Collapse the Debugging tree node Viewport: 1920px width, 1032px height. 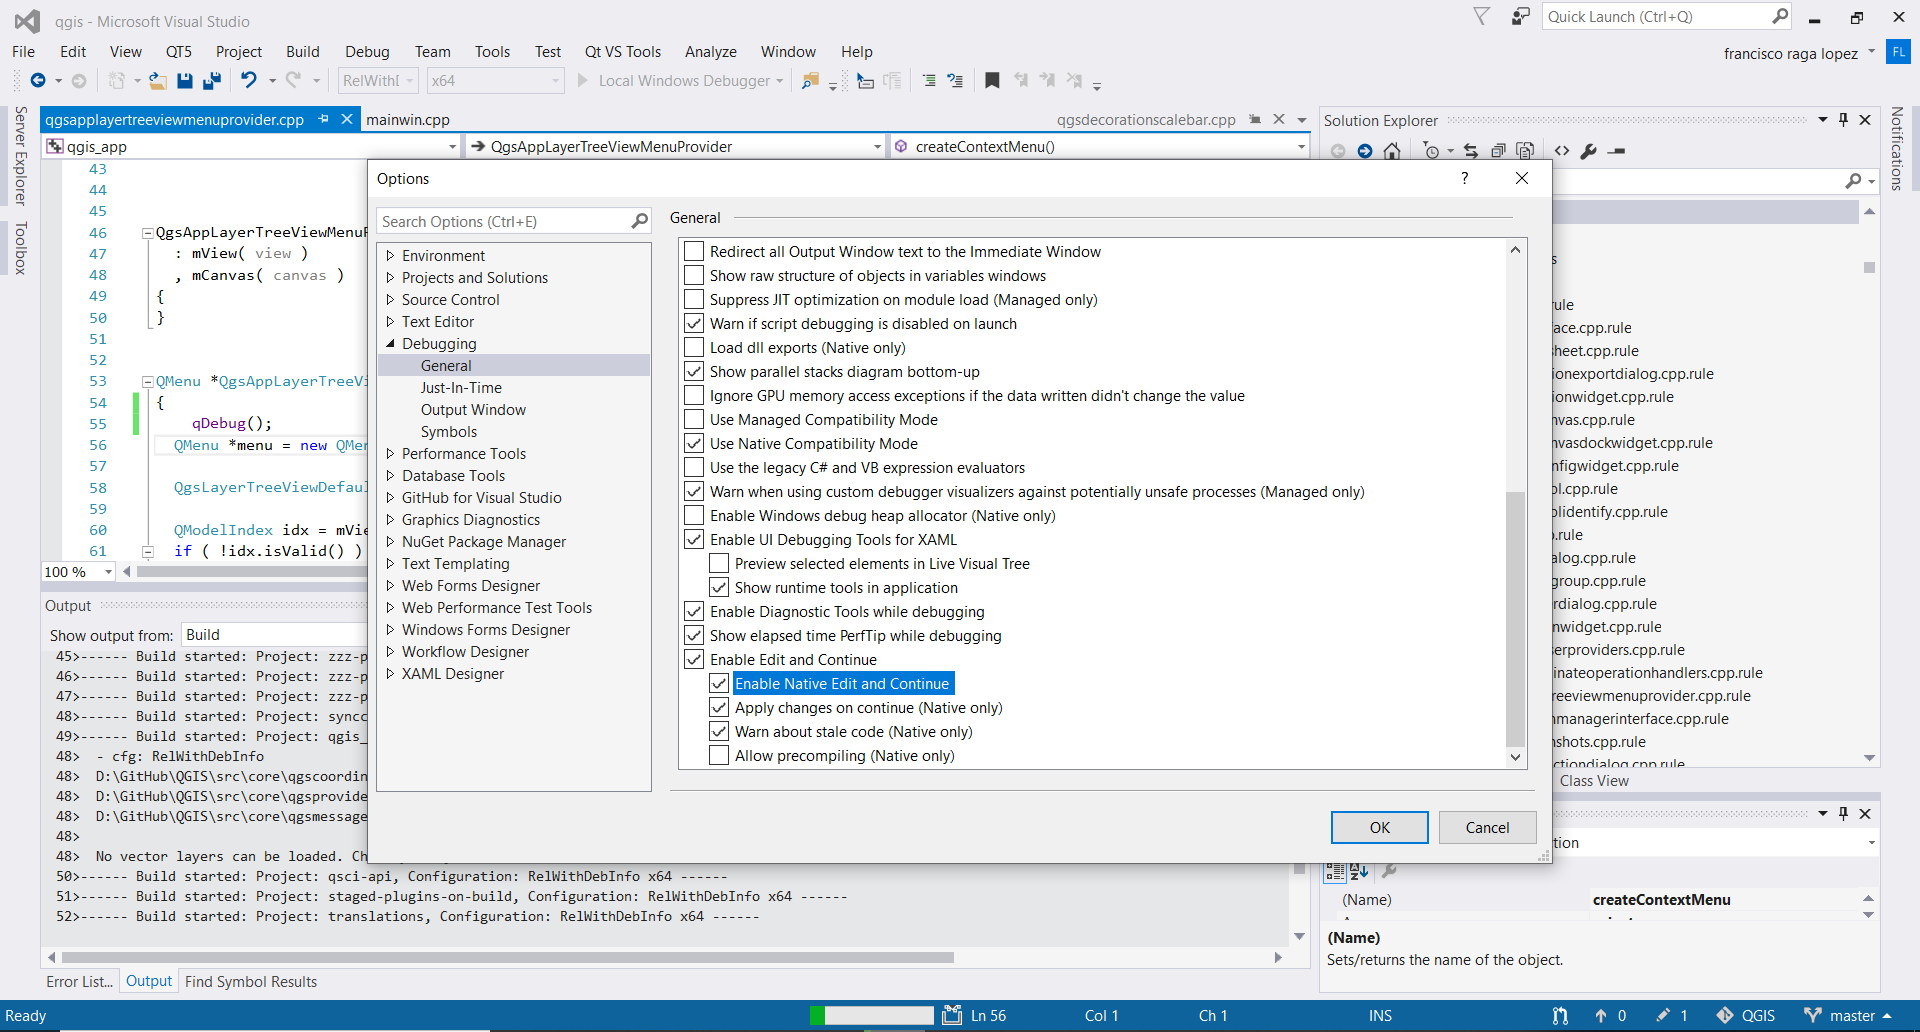391,344
